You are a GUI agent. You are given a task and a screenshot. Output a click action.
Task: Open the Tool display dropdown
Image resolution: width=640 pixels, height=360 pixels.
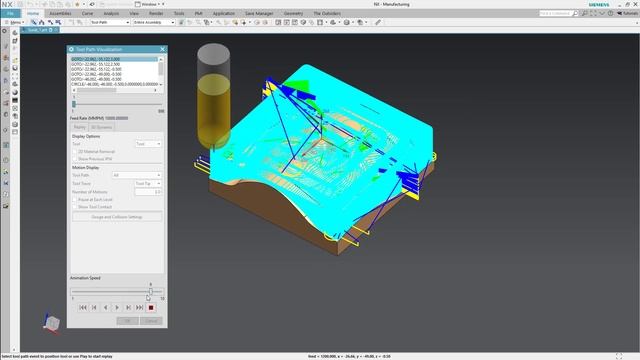coord(148,144)
